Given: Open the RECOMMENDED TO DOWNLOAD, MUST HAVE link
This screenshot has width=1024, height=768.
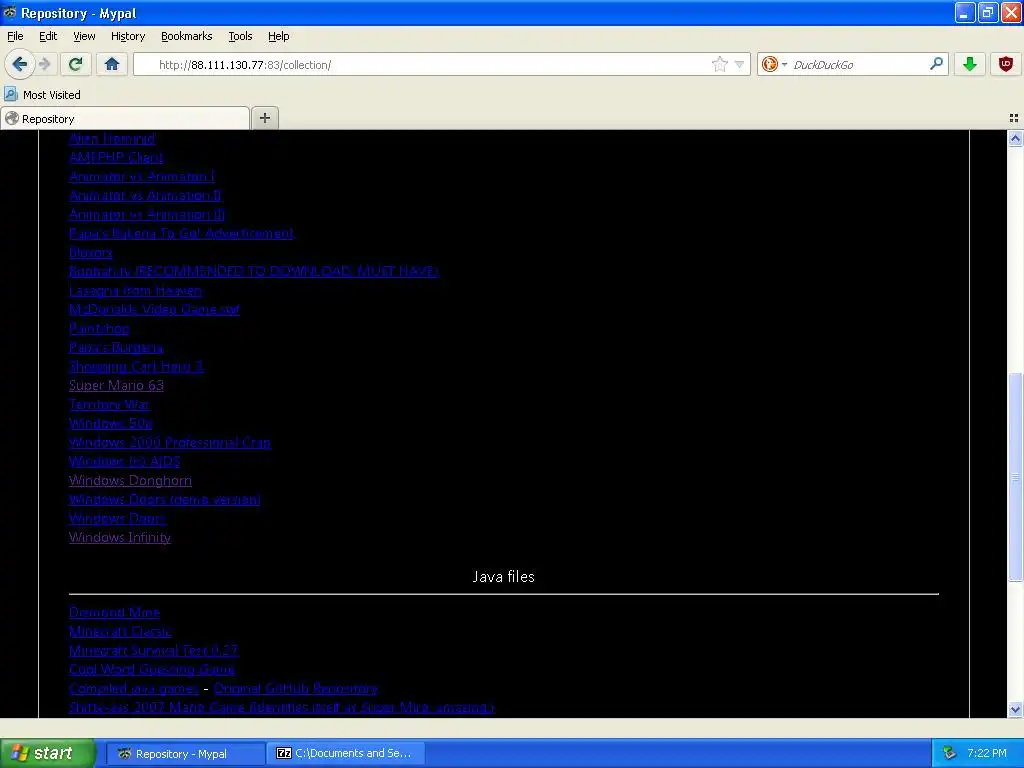Looking at the screenshot, I should pyautogui.click(x=253, y=271).
